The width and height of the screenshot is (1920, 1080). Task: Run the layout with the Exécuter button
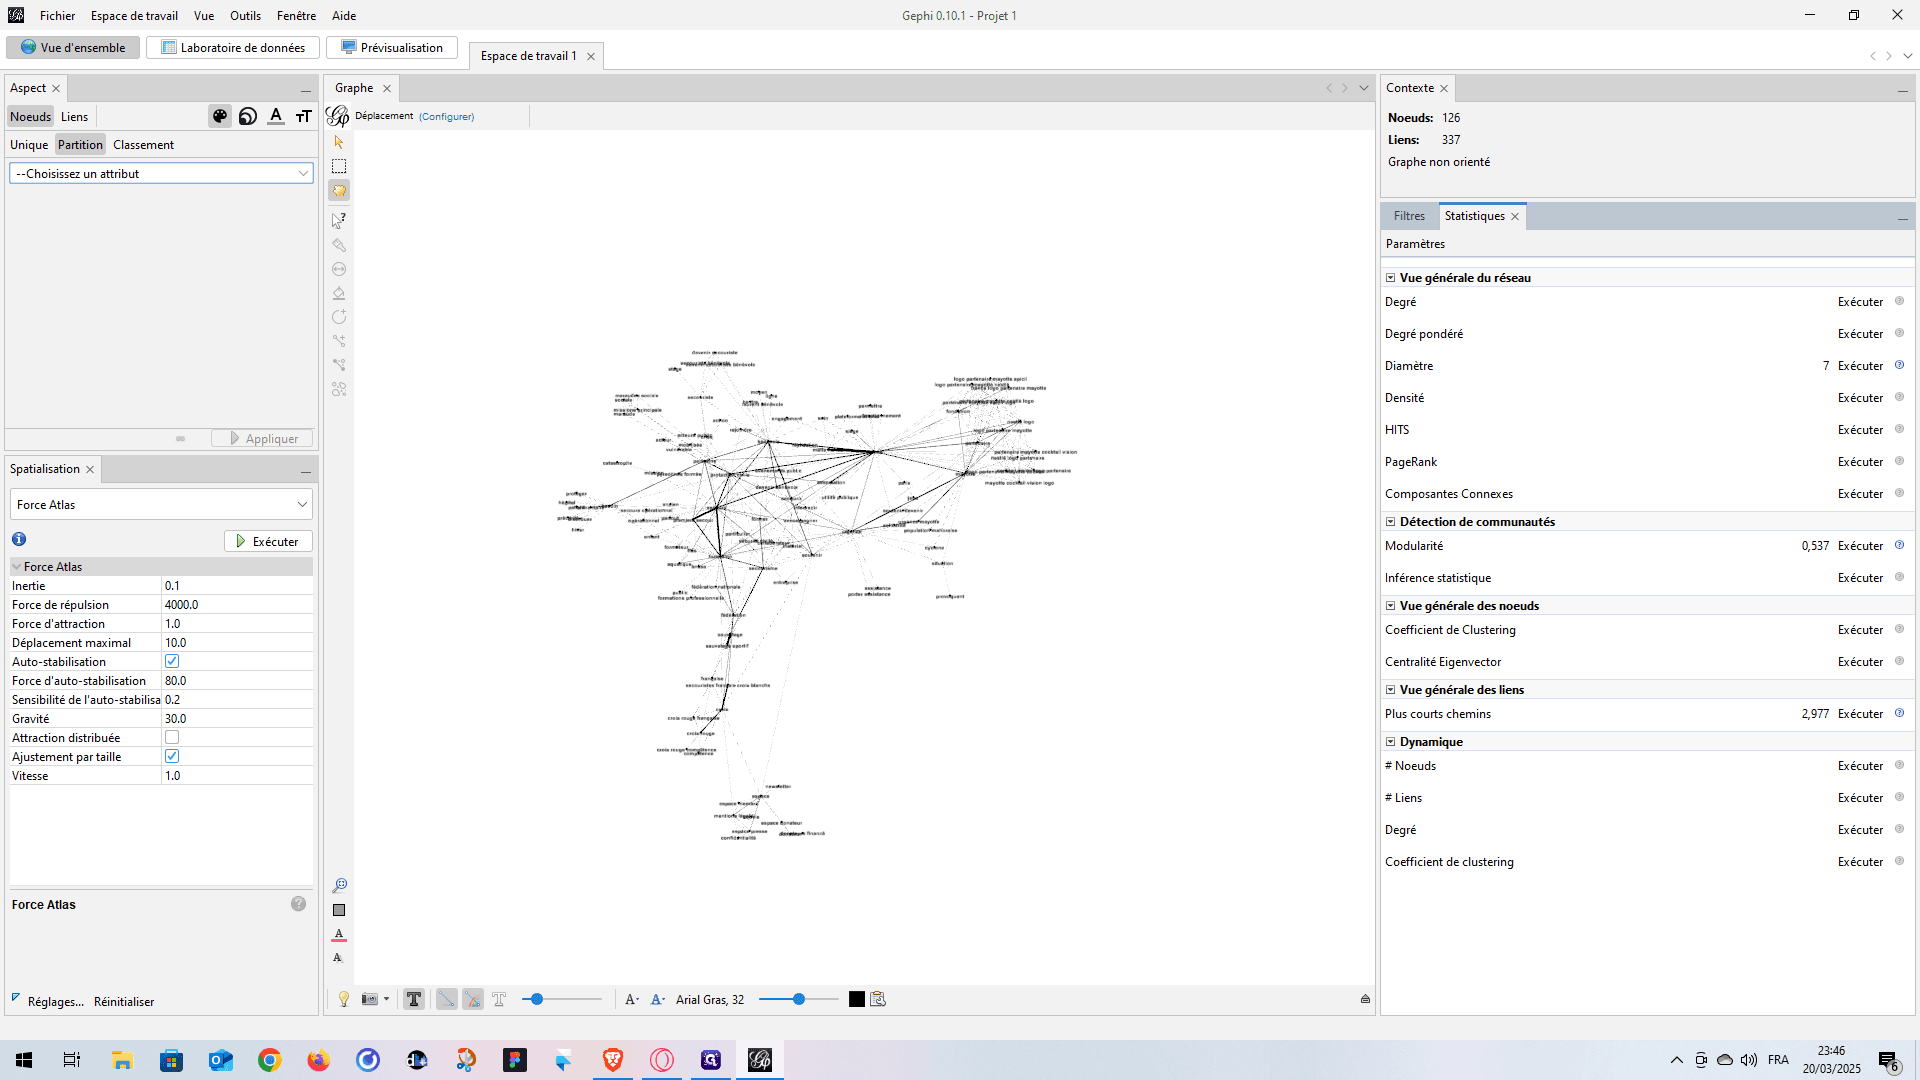pos(268,541)
